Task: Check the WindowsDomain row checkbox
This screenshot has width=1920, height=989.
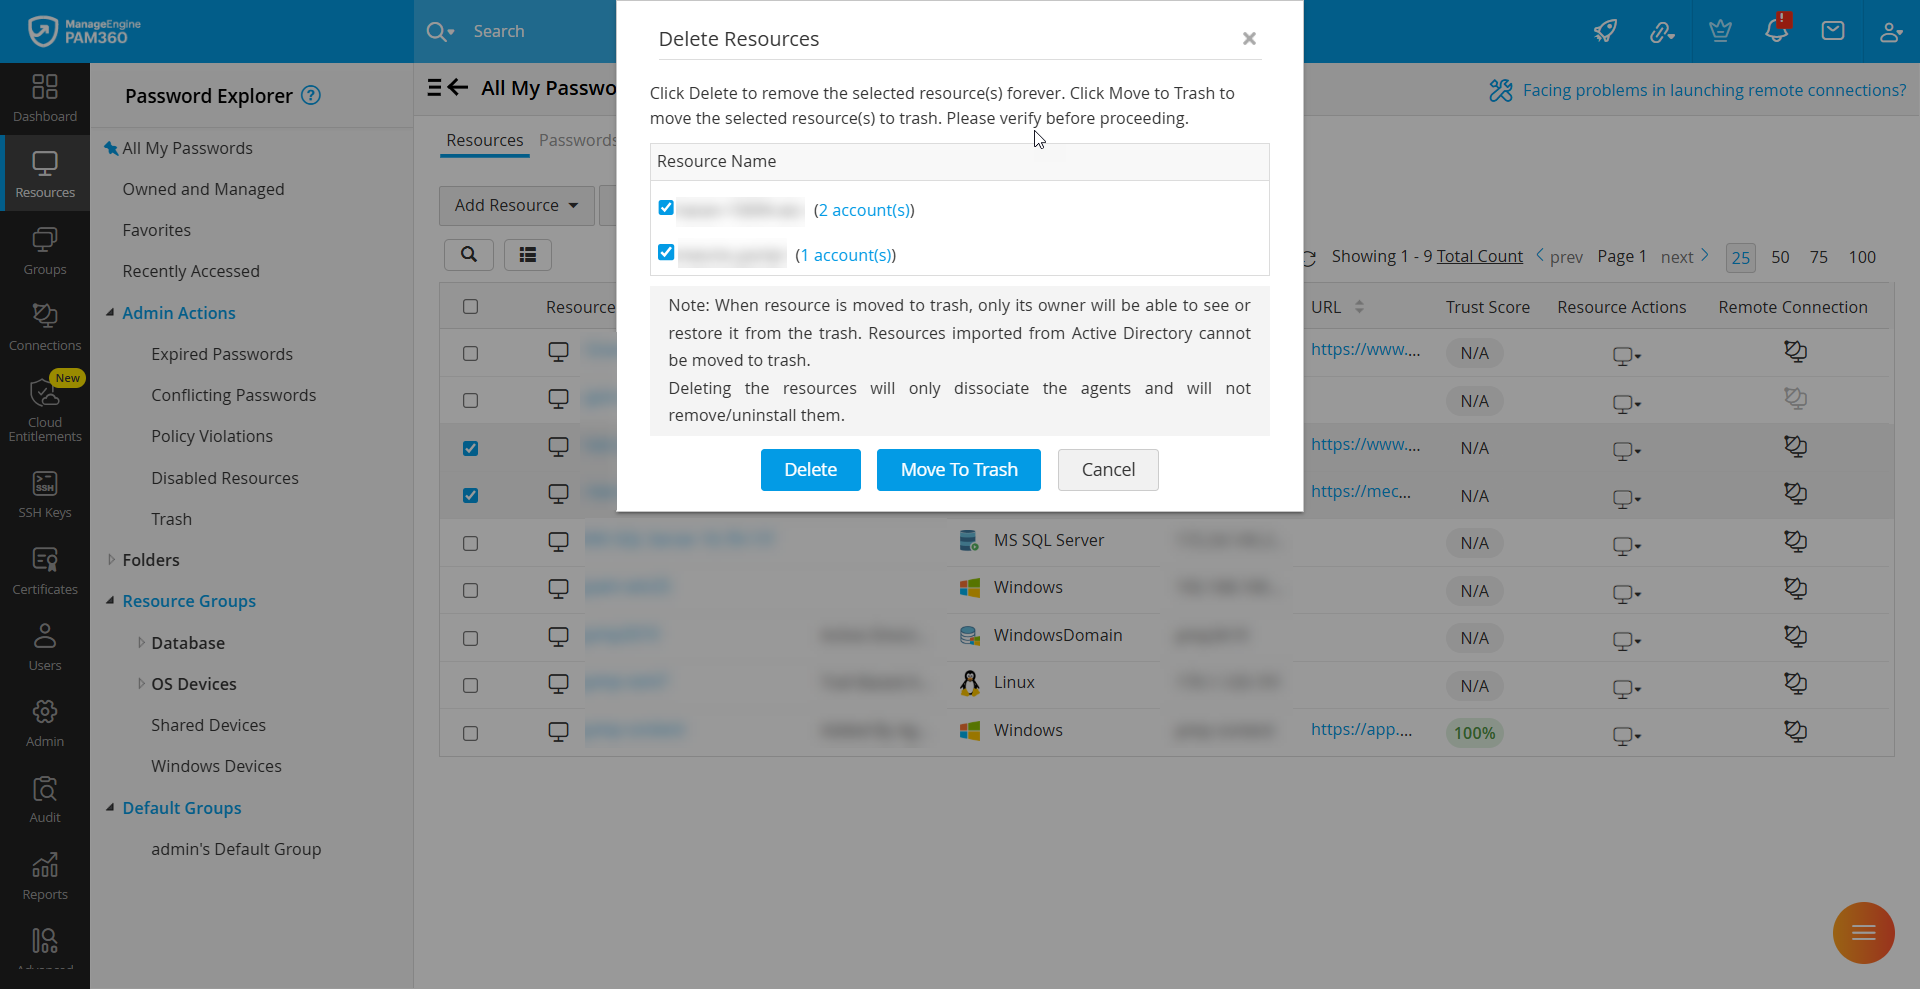Action: (471, 639)
